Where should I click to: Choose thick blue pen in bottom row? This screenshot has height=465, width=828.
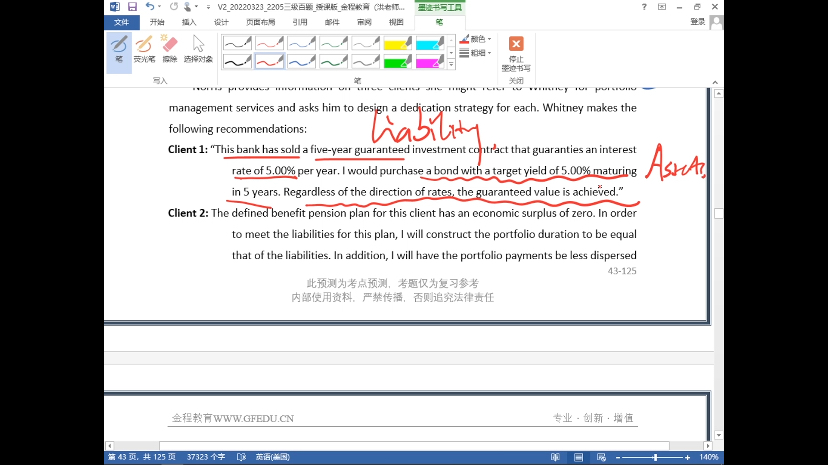coord(302,62)
